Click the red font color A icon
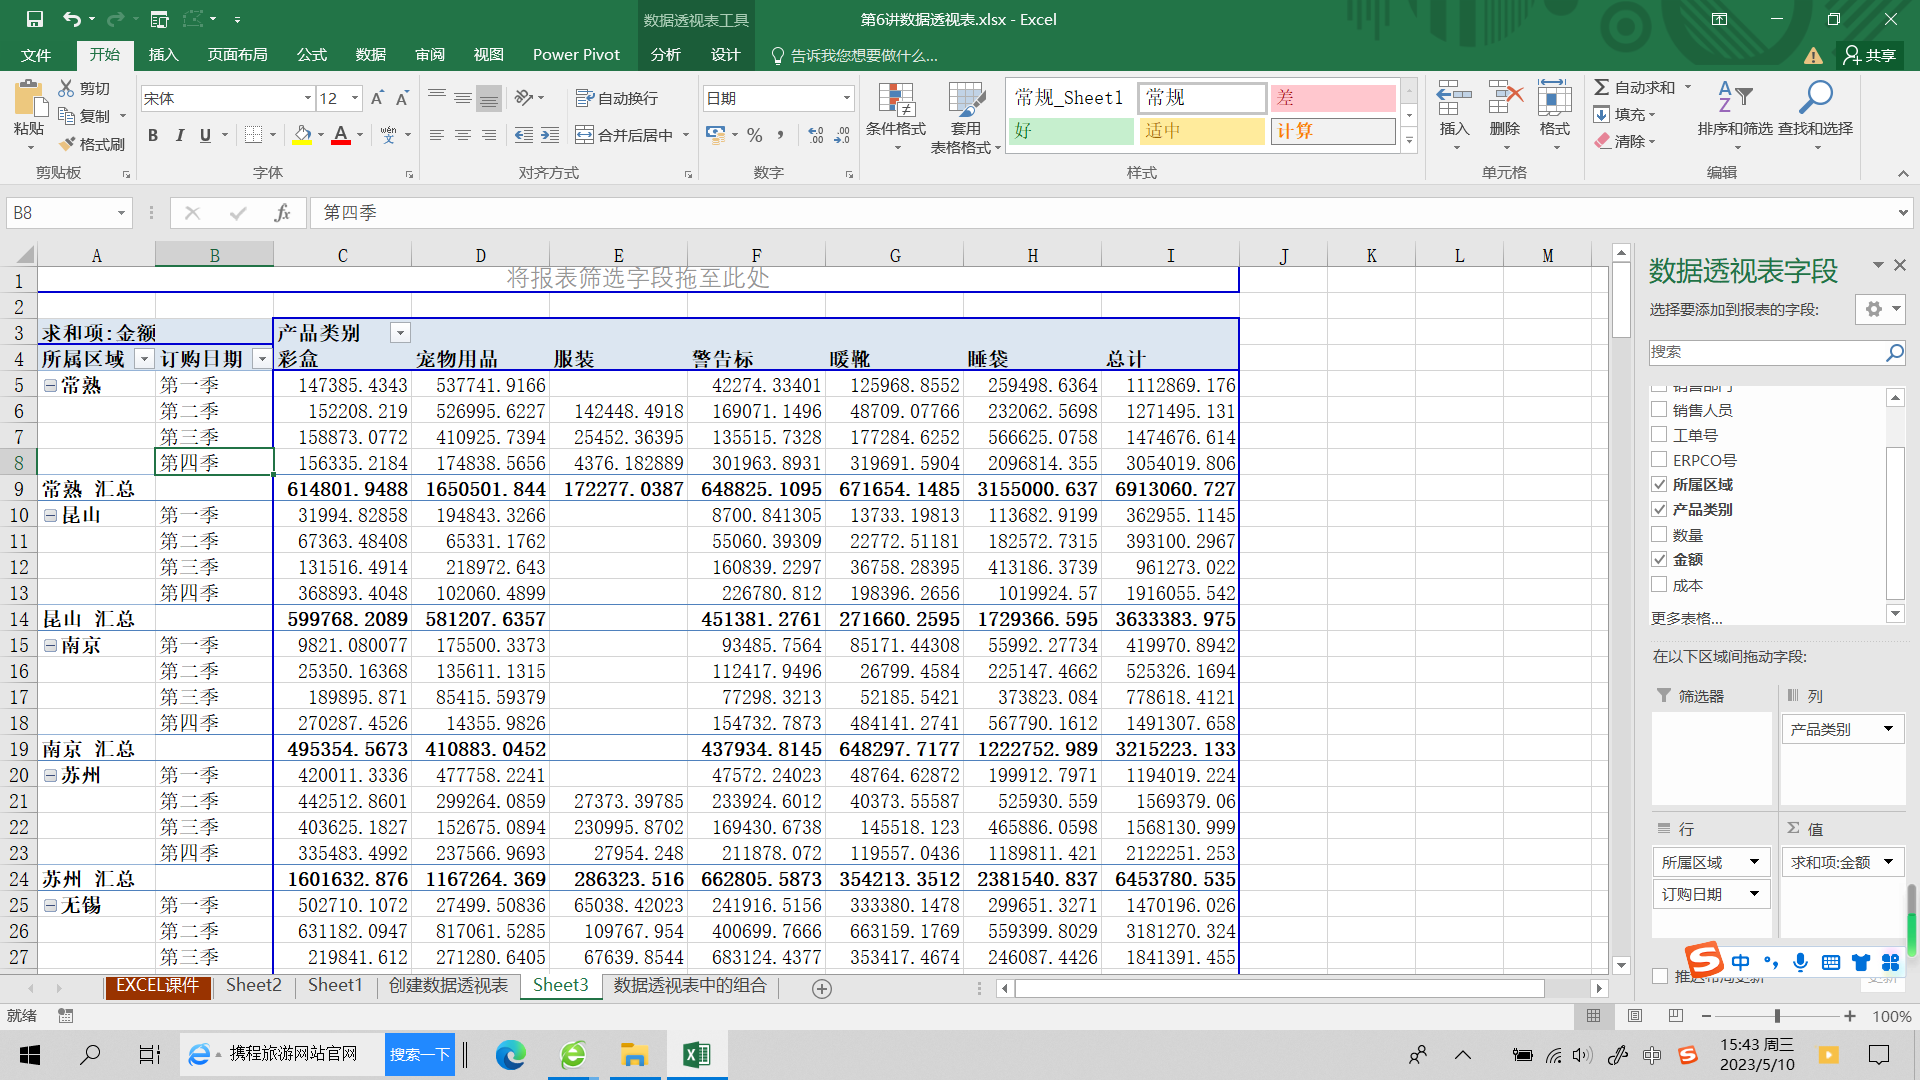The height and width of the screenshot is (1080, 1920). [x=341, y=135]
